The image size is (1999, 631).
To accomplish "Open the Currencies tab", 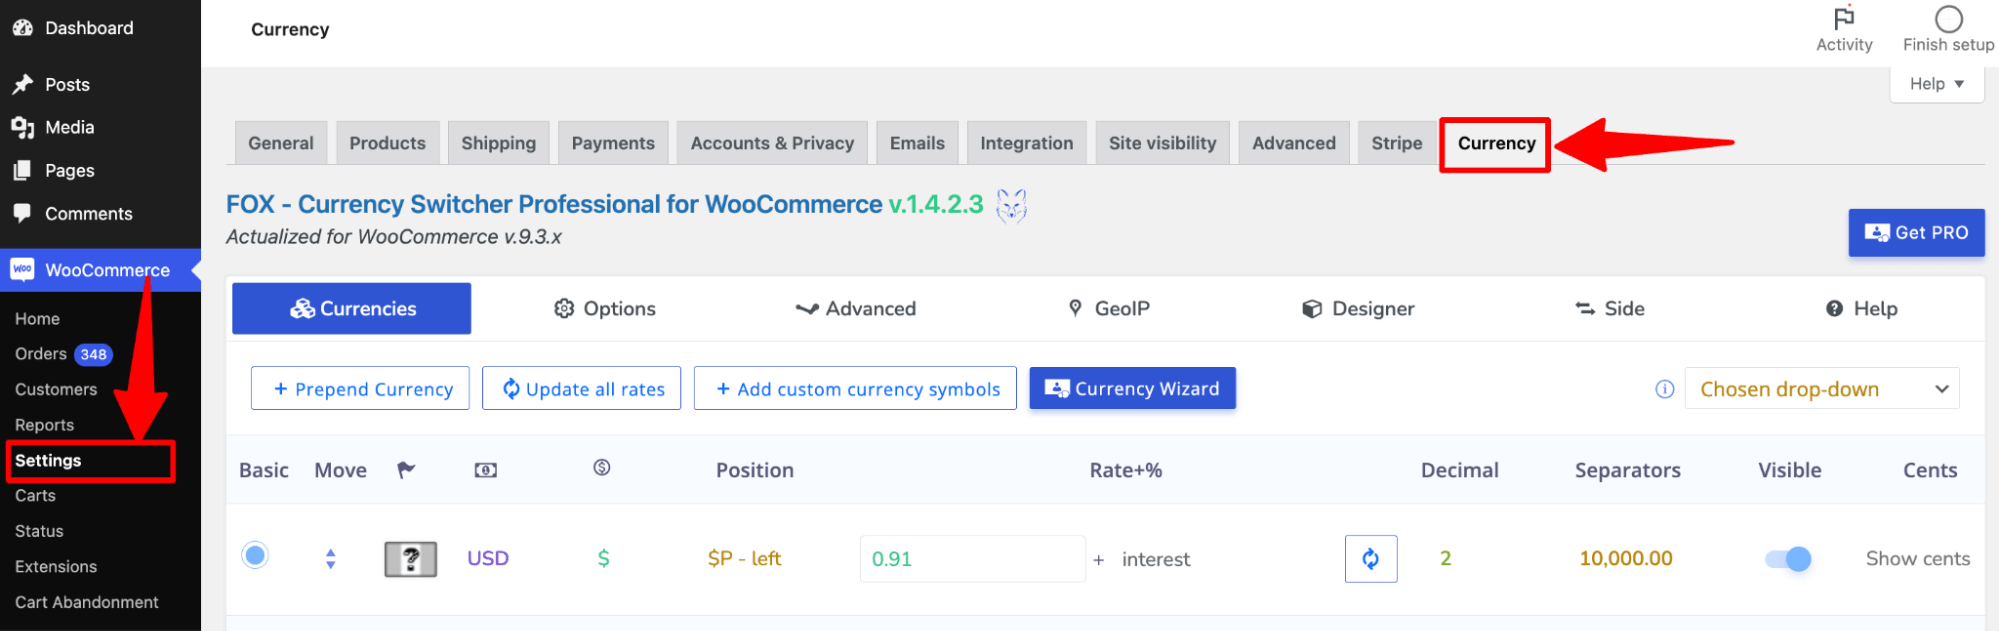I will 352,309.
